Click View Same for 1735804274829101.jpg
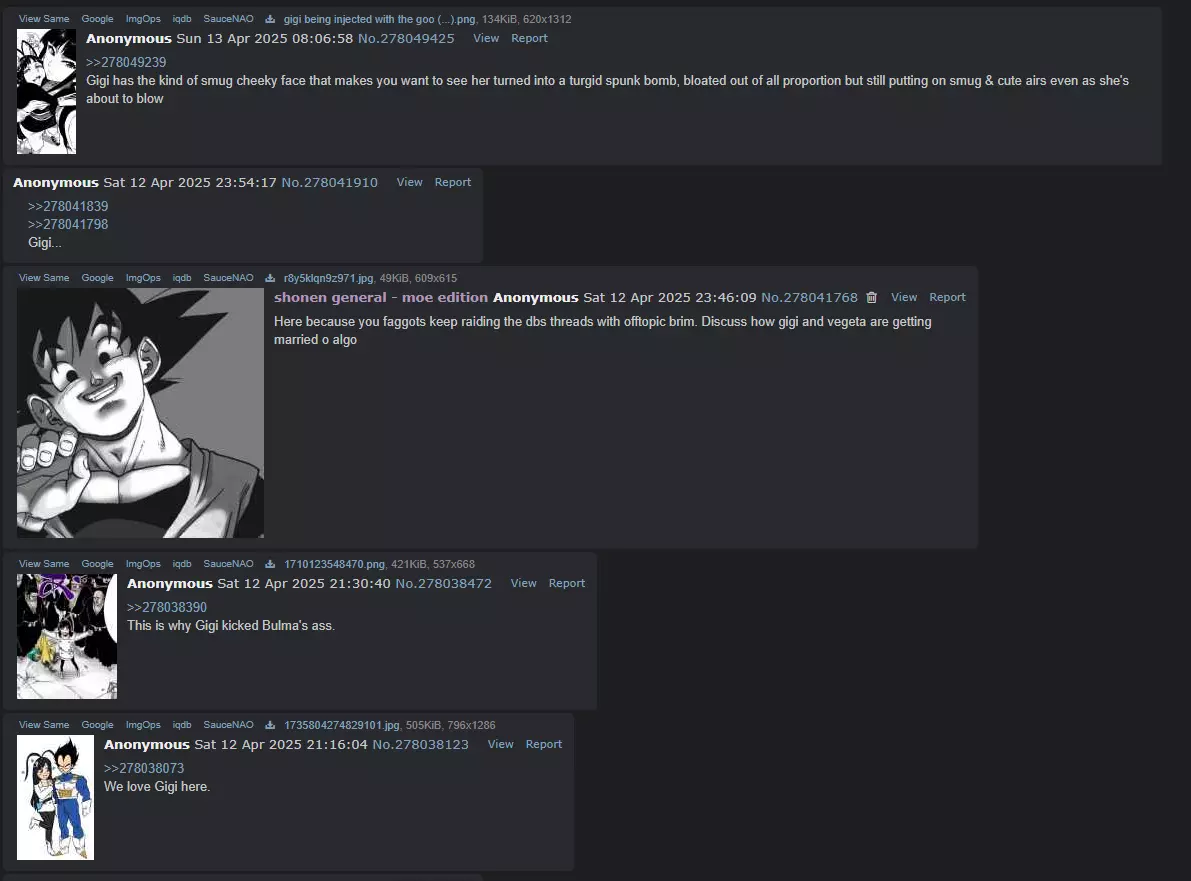This screenshot has width=1191, height=881. point(44,725)
